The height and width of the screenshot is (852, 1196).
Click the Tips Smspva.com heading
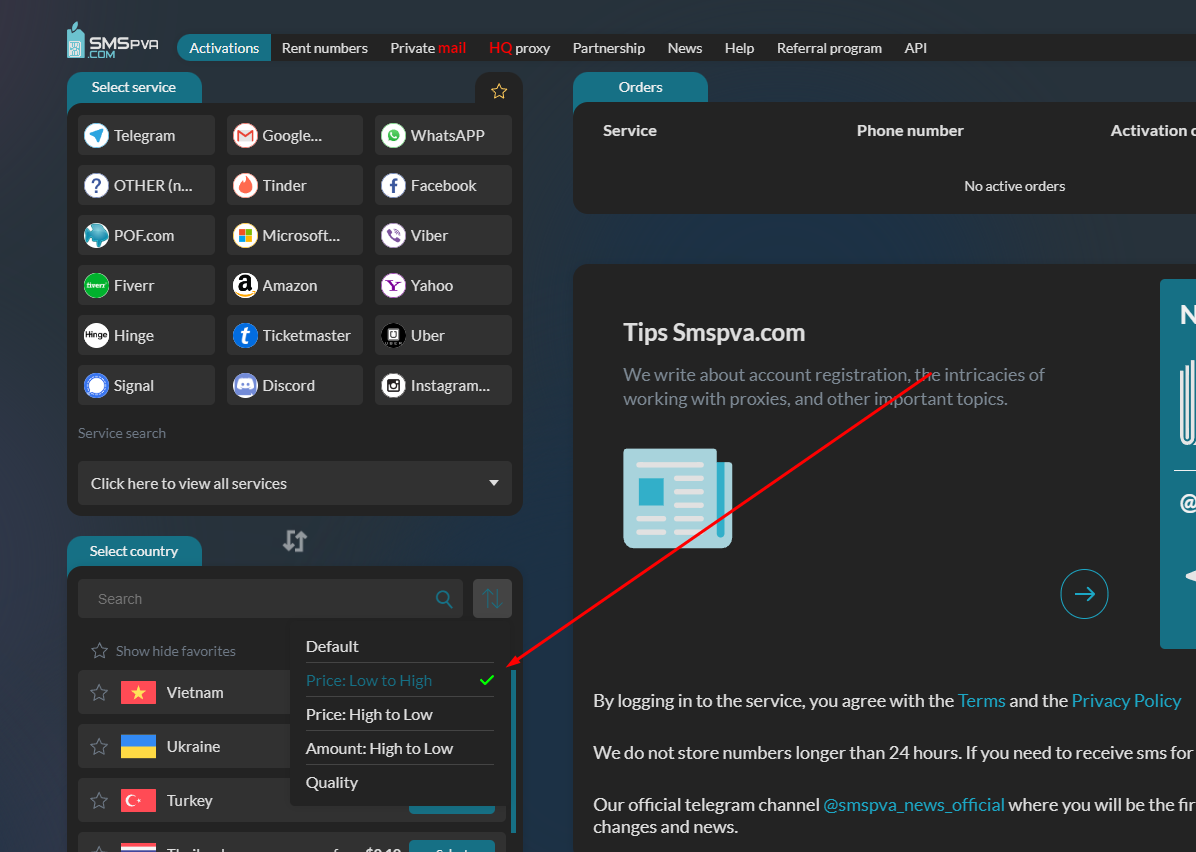[714, 333]
